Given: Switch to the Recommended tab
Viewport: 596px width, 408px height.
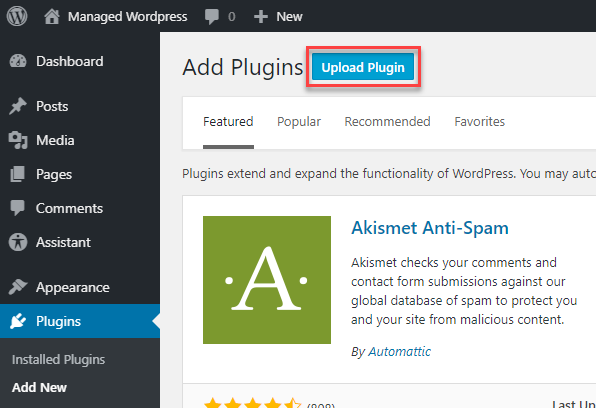Looking at the screenshot, I should (387, 122).
